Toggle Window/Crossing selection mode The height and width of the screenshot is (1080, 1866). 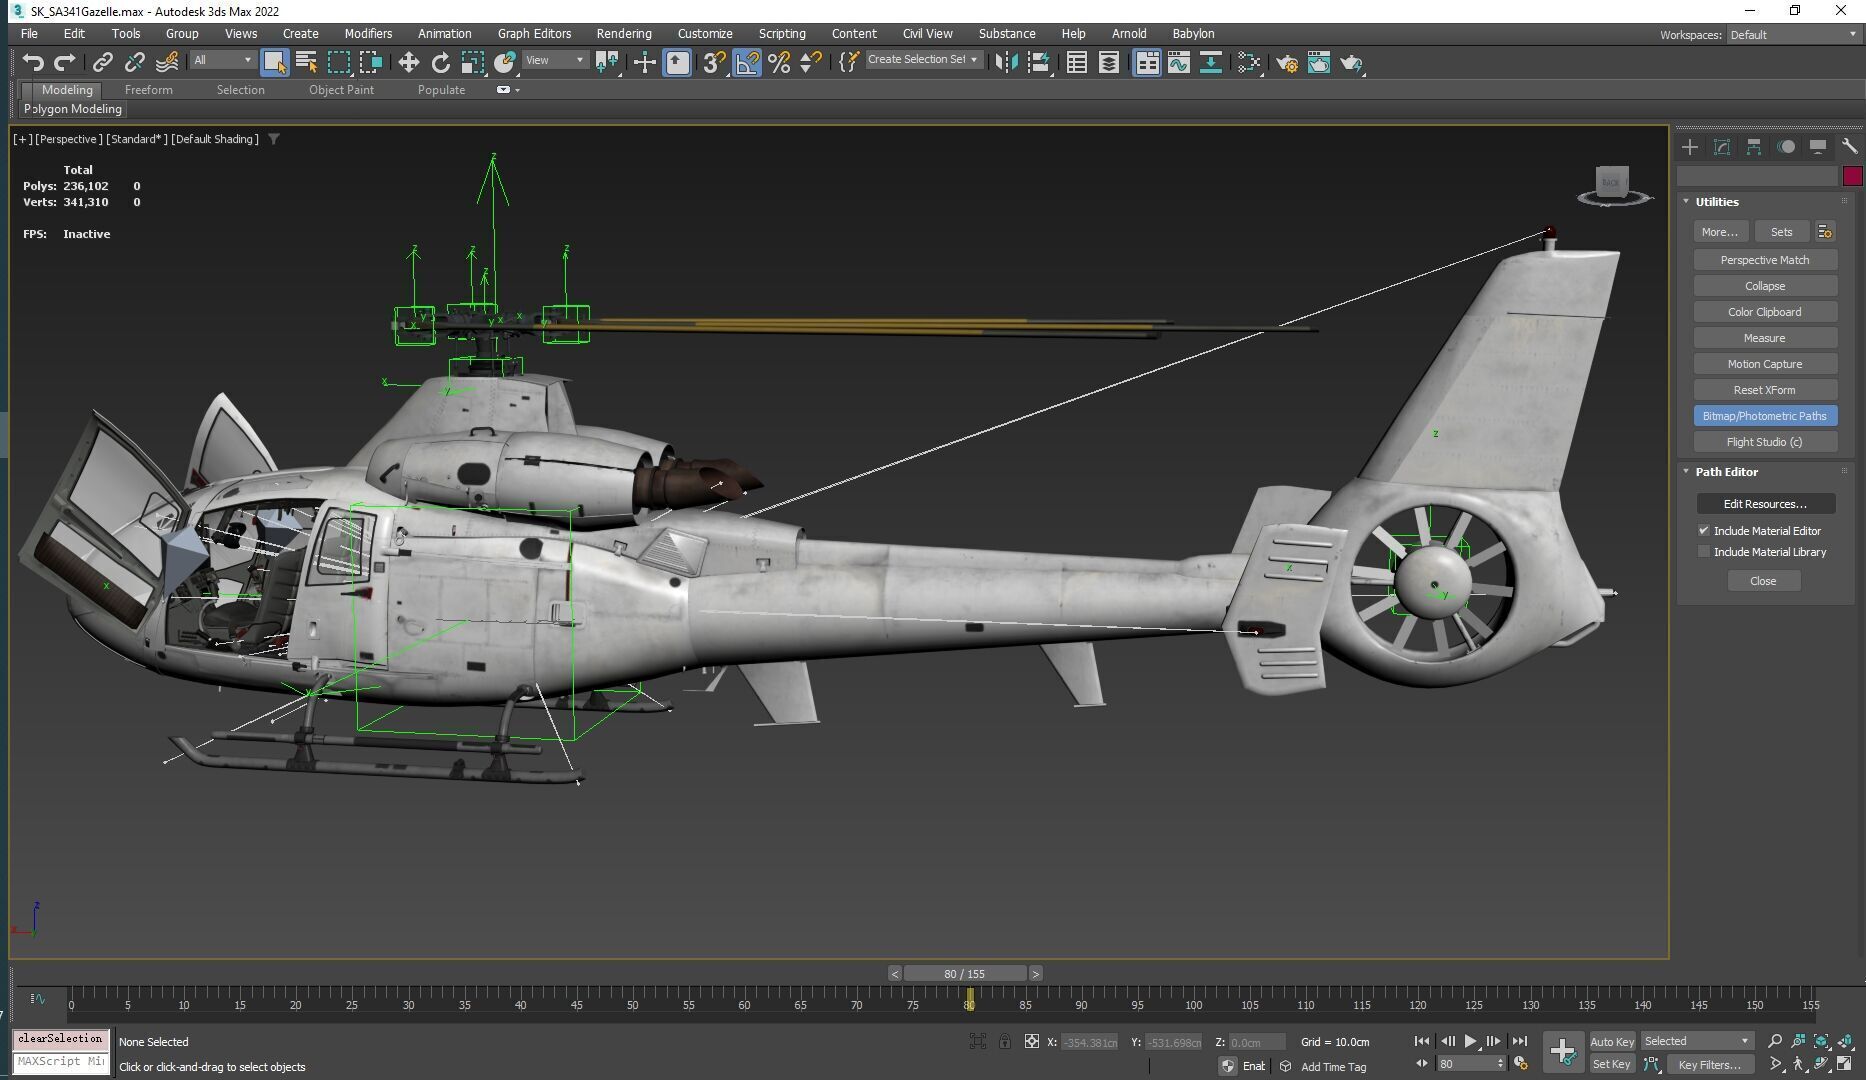371,63
